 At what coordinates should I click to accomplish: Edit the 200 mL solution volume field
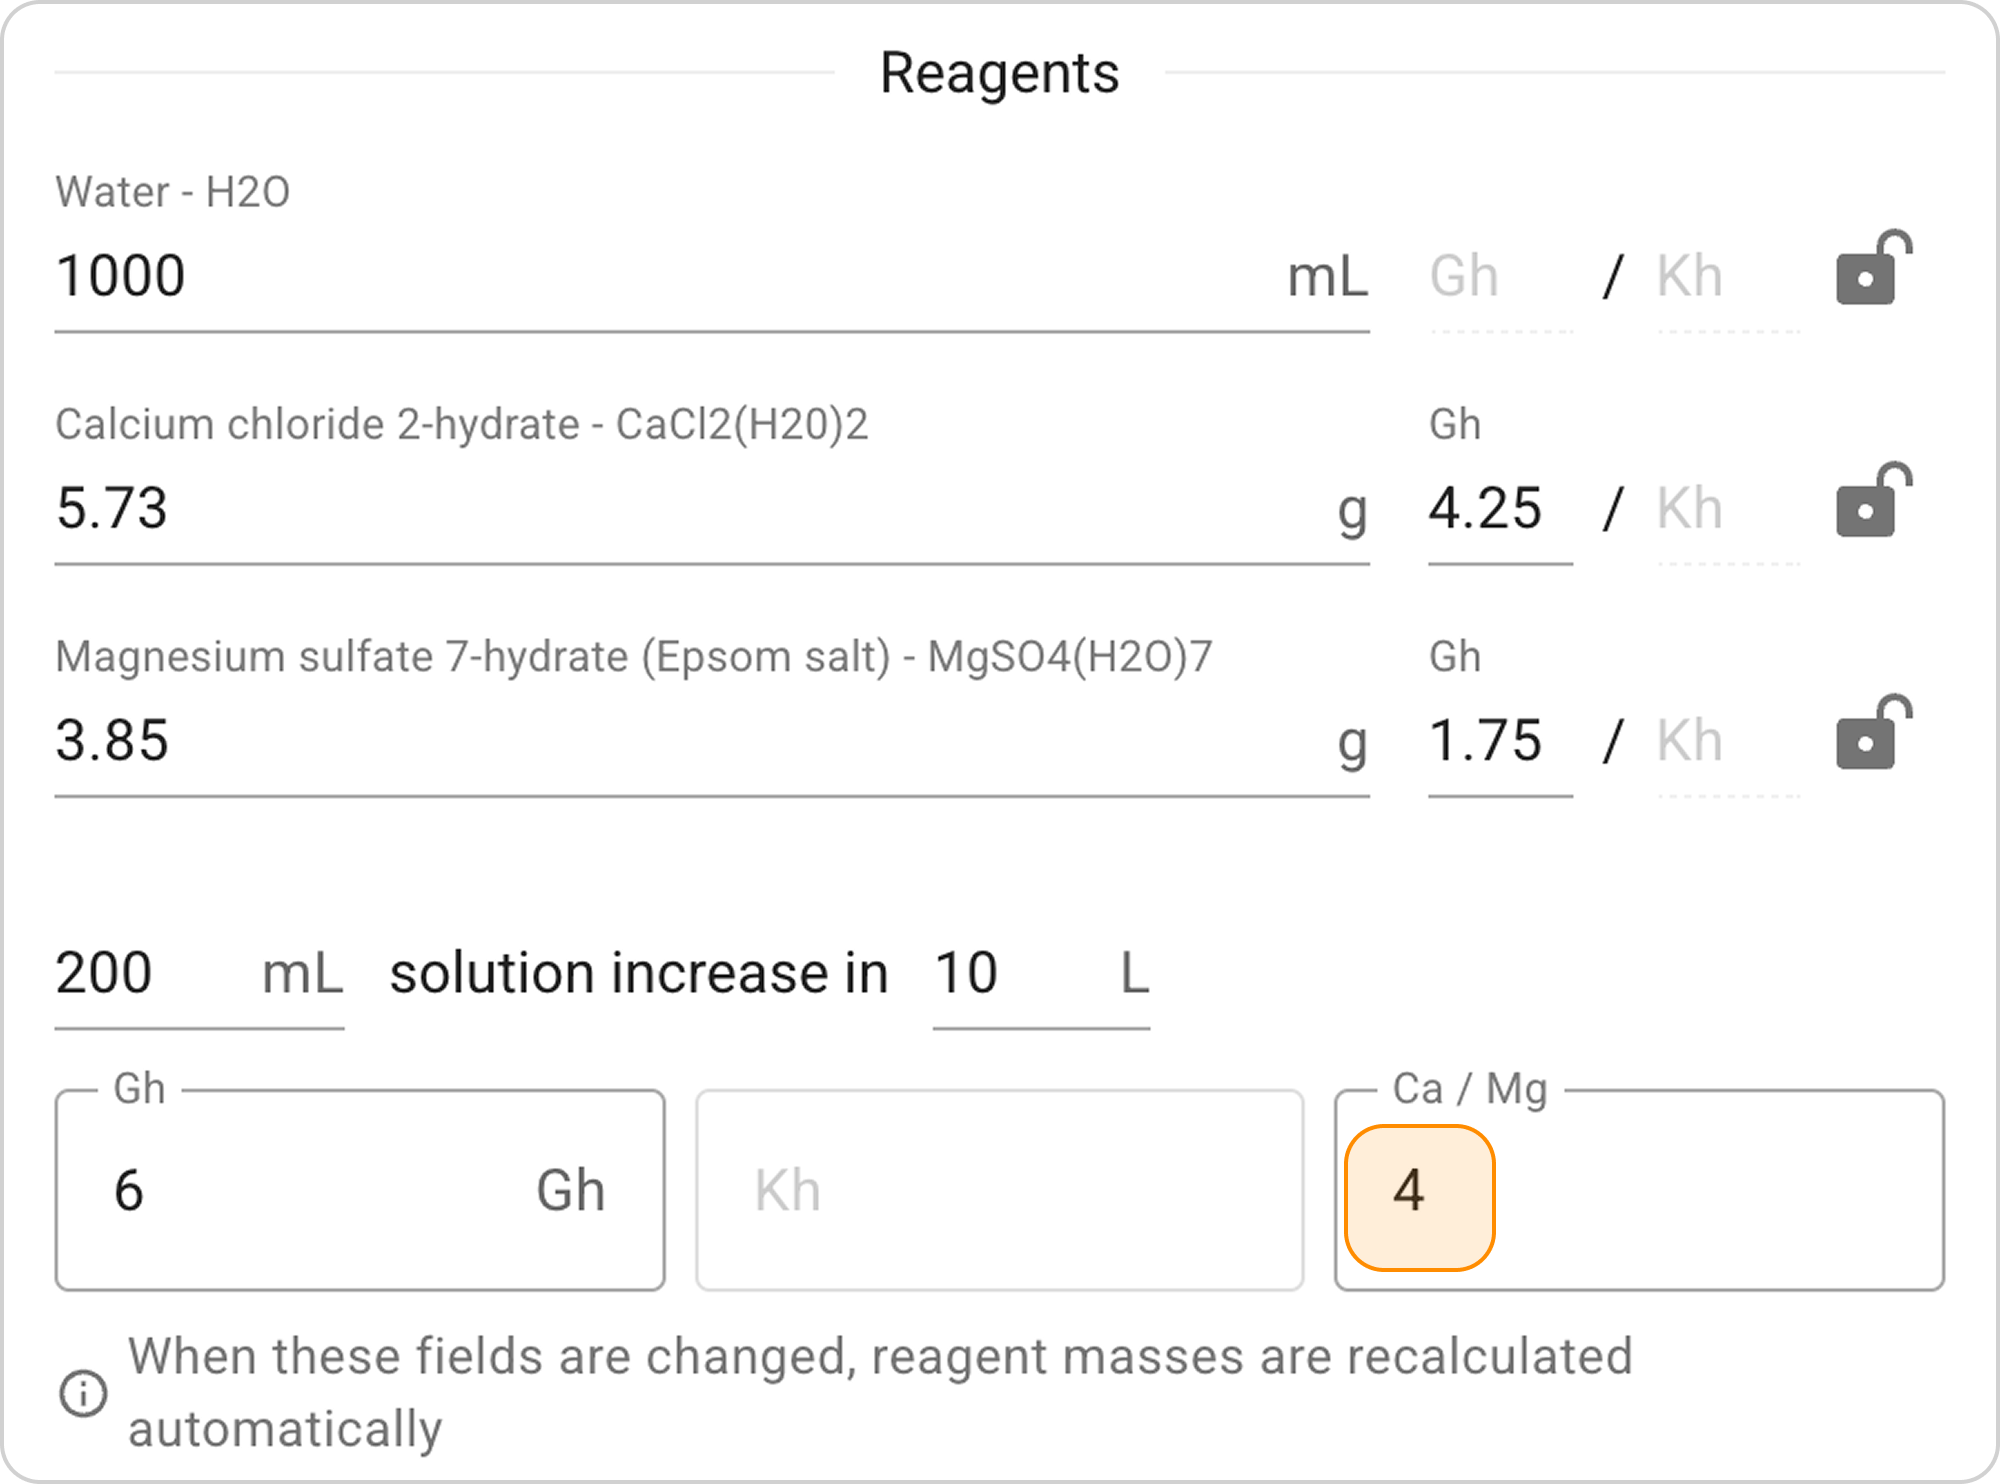coord(150,973)
